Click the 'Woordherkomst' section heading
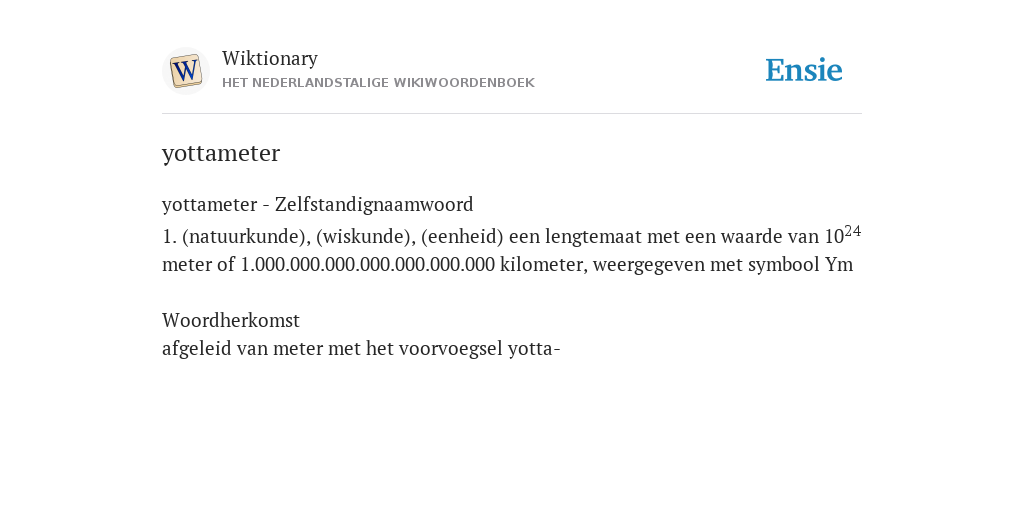 (x=231, y=321)
